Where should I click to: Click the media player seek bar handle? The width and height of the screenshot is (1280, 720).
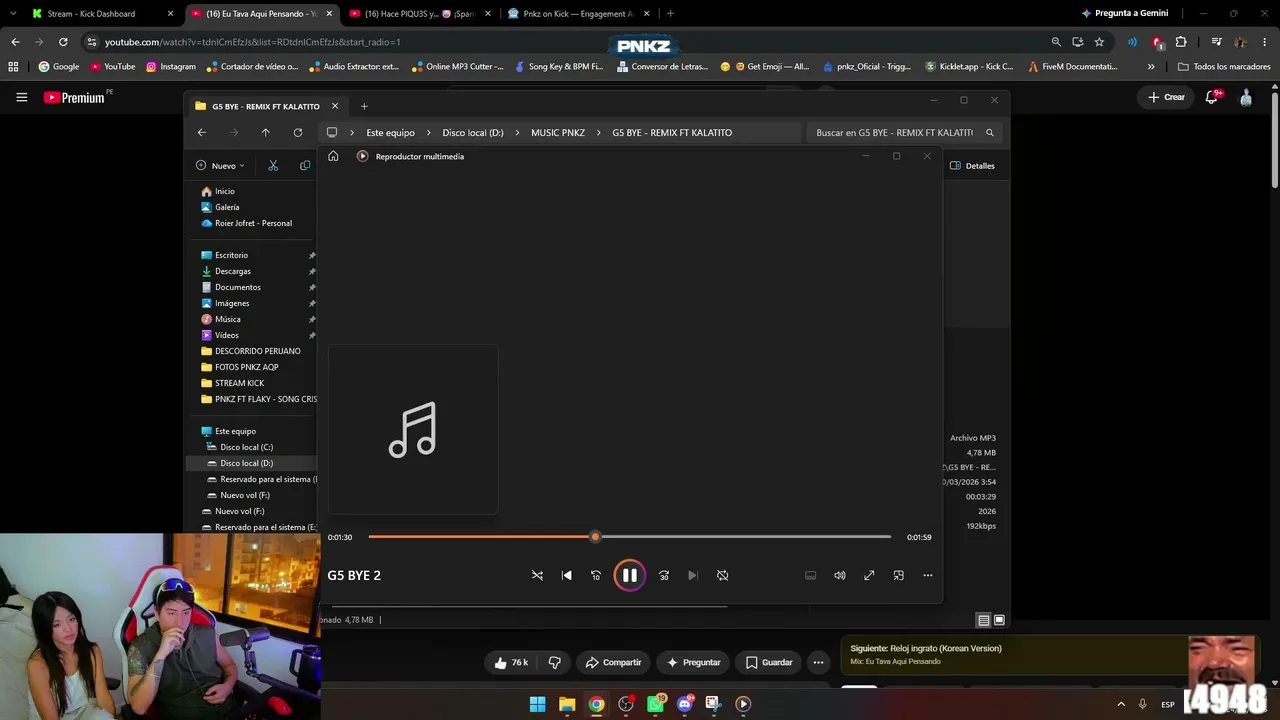click(x=595, y=537)
